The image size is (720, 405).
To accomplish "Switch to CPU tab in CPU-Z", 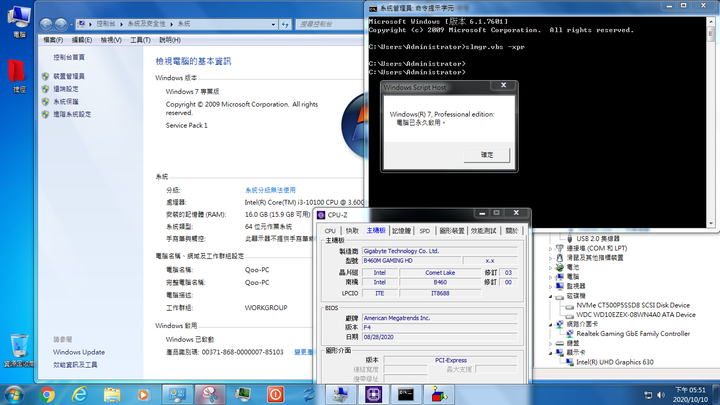I will [x=330, y=231].
